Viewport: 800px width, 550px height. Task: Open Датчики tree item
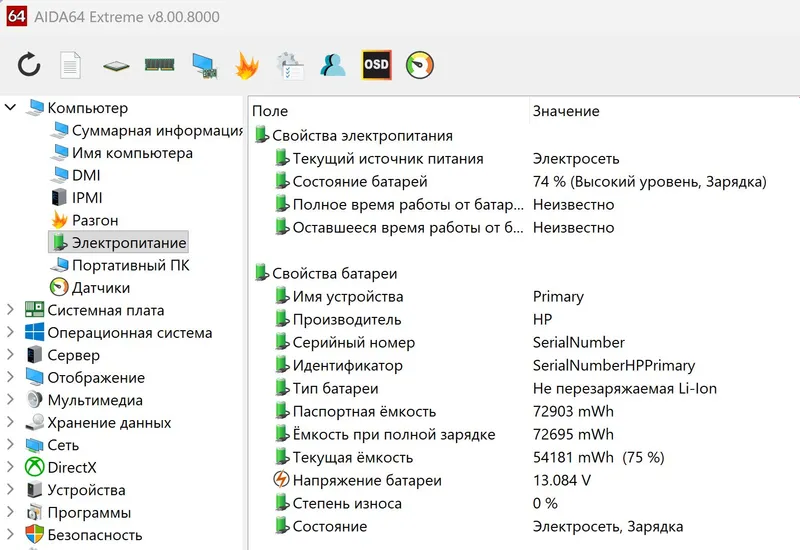pyautogui.click(x=90, y=288)
